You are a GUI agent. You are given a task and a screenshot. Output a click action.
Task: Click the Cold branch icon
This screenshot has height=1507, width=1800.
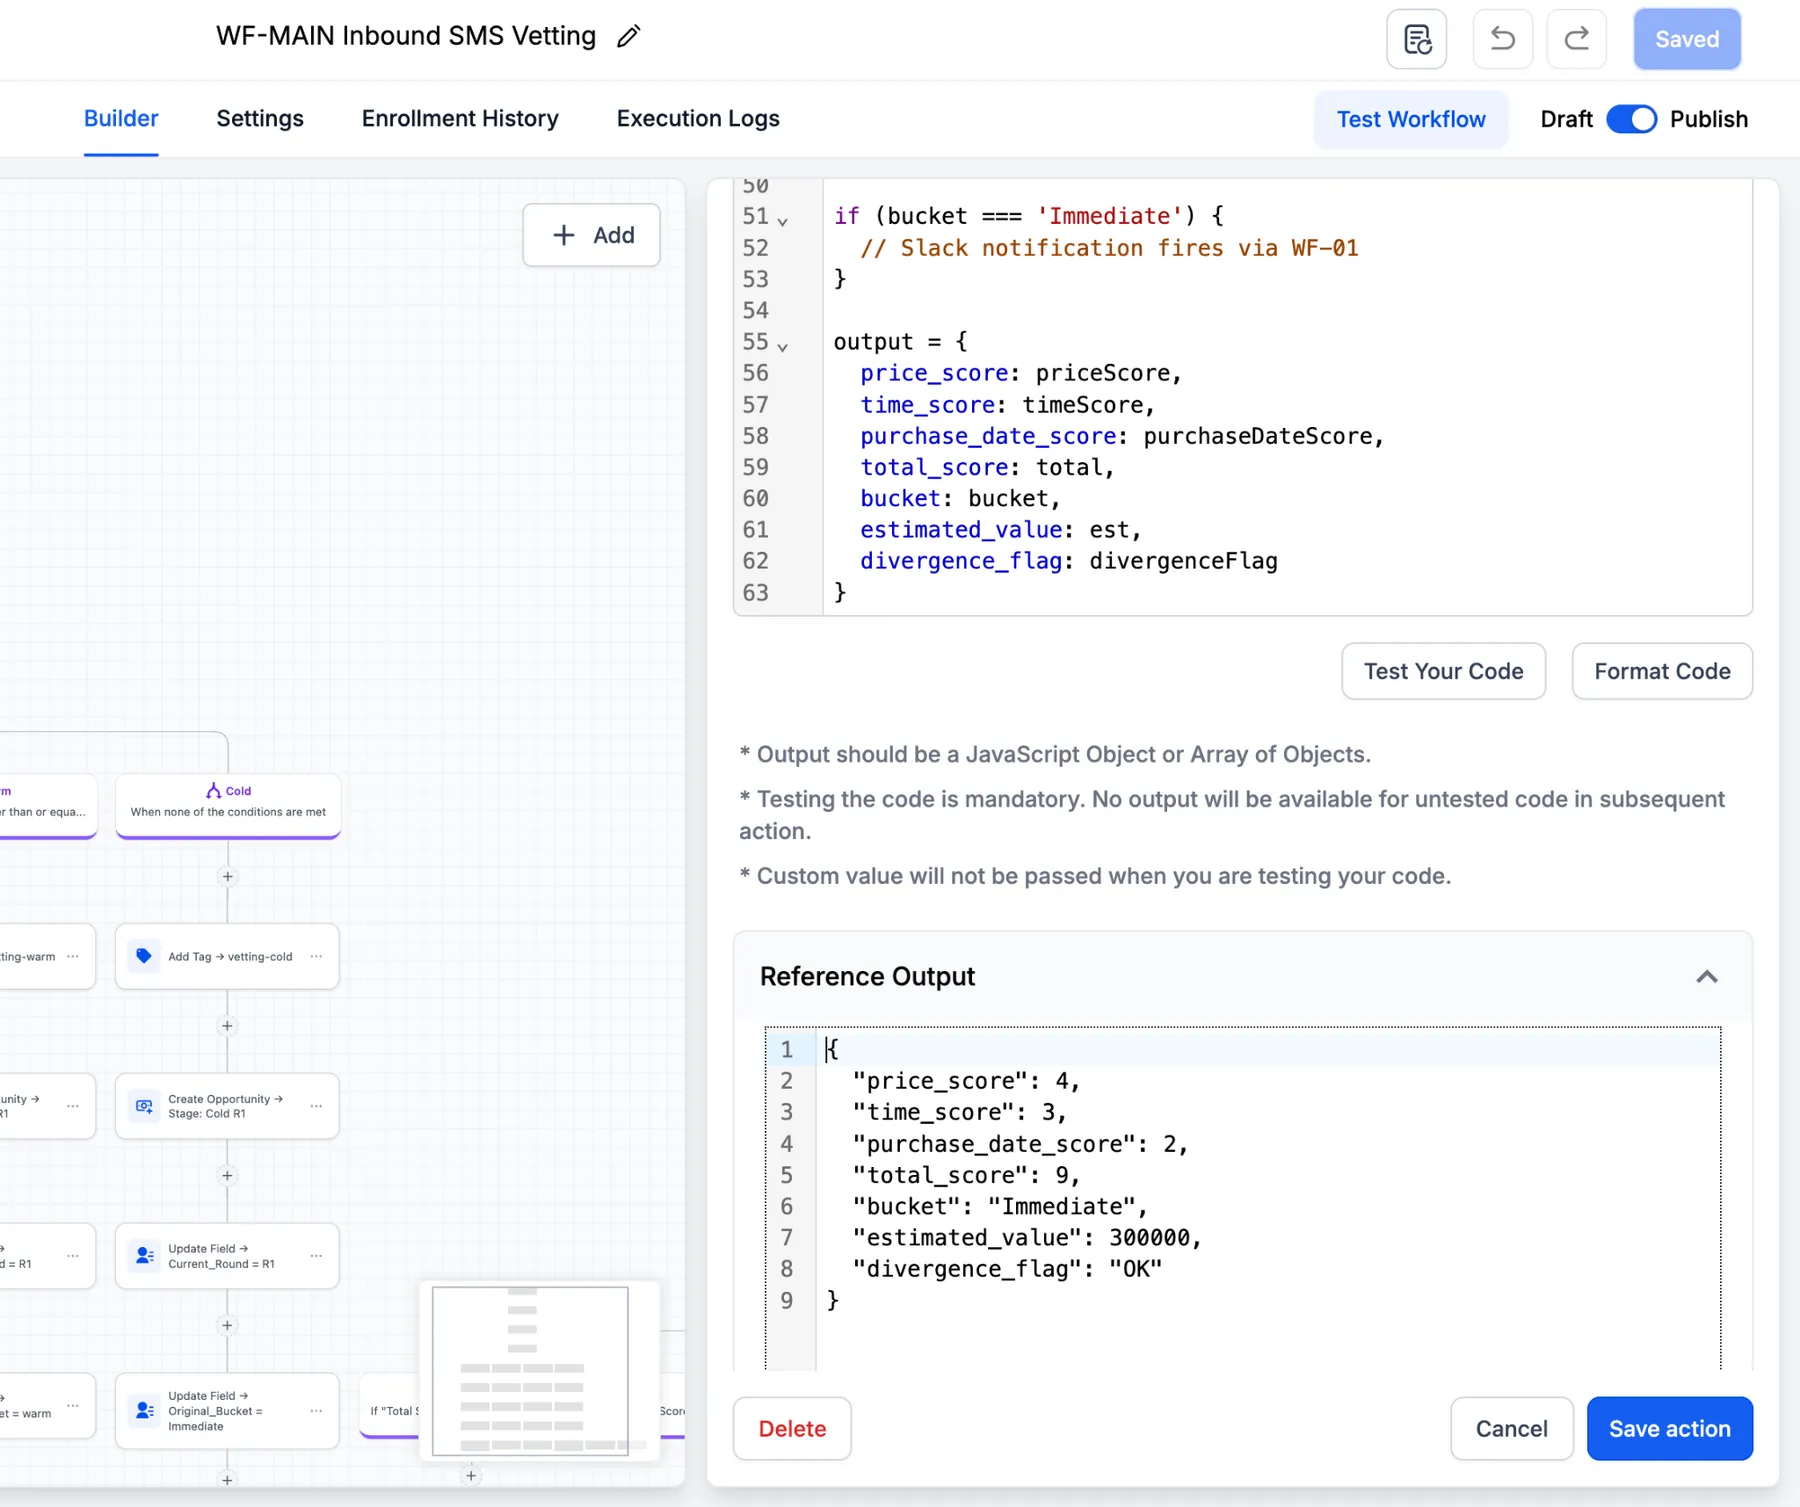tap(213, 791)
